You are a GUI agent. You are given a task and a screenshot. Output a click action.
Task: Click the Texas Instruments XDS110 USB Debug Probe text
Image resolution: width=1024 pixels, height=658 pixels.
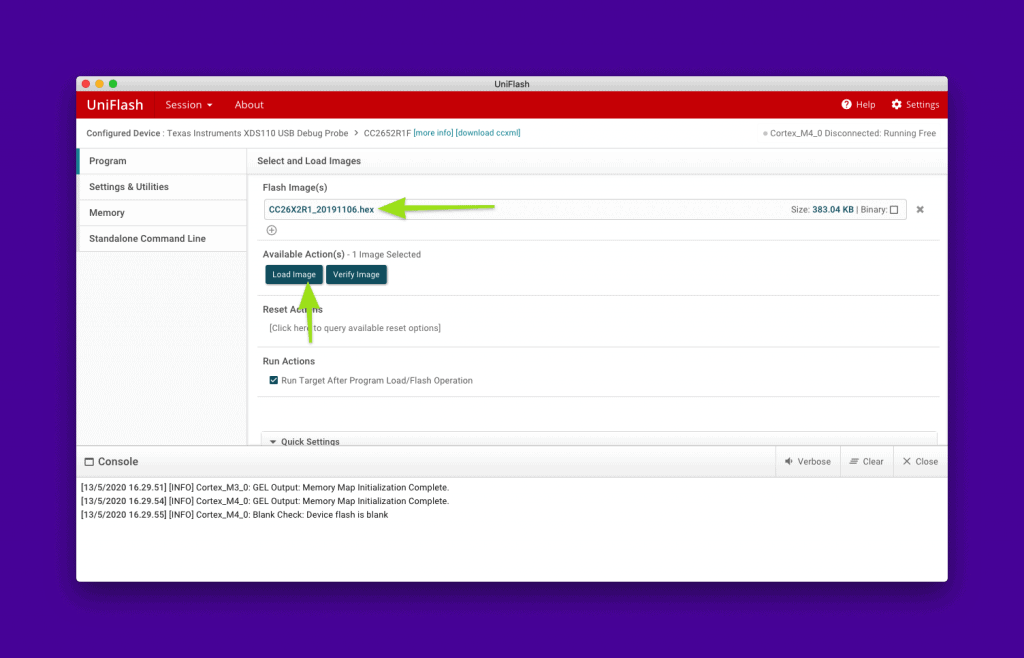257,133
